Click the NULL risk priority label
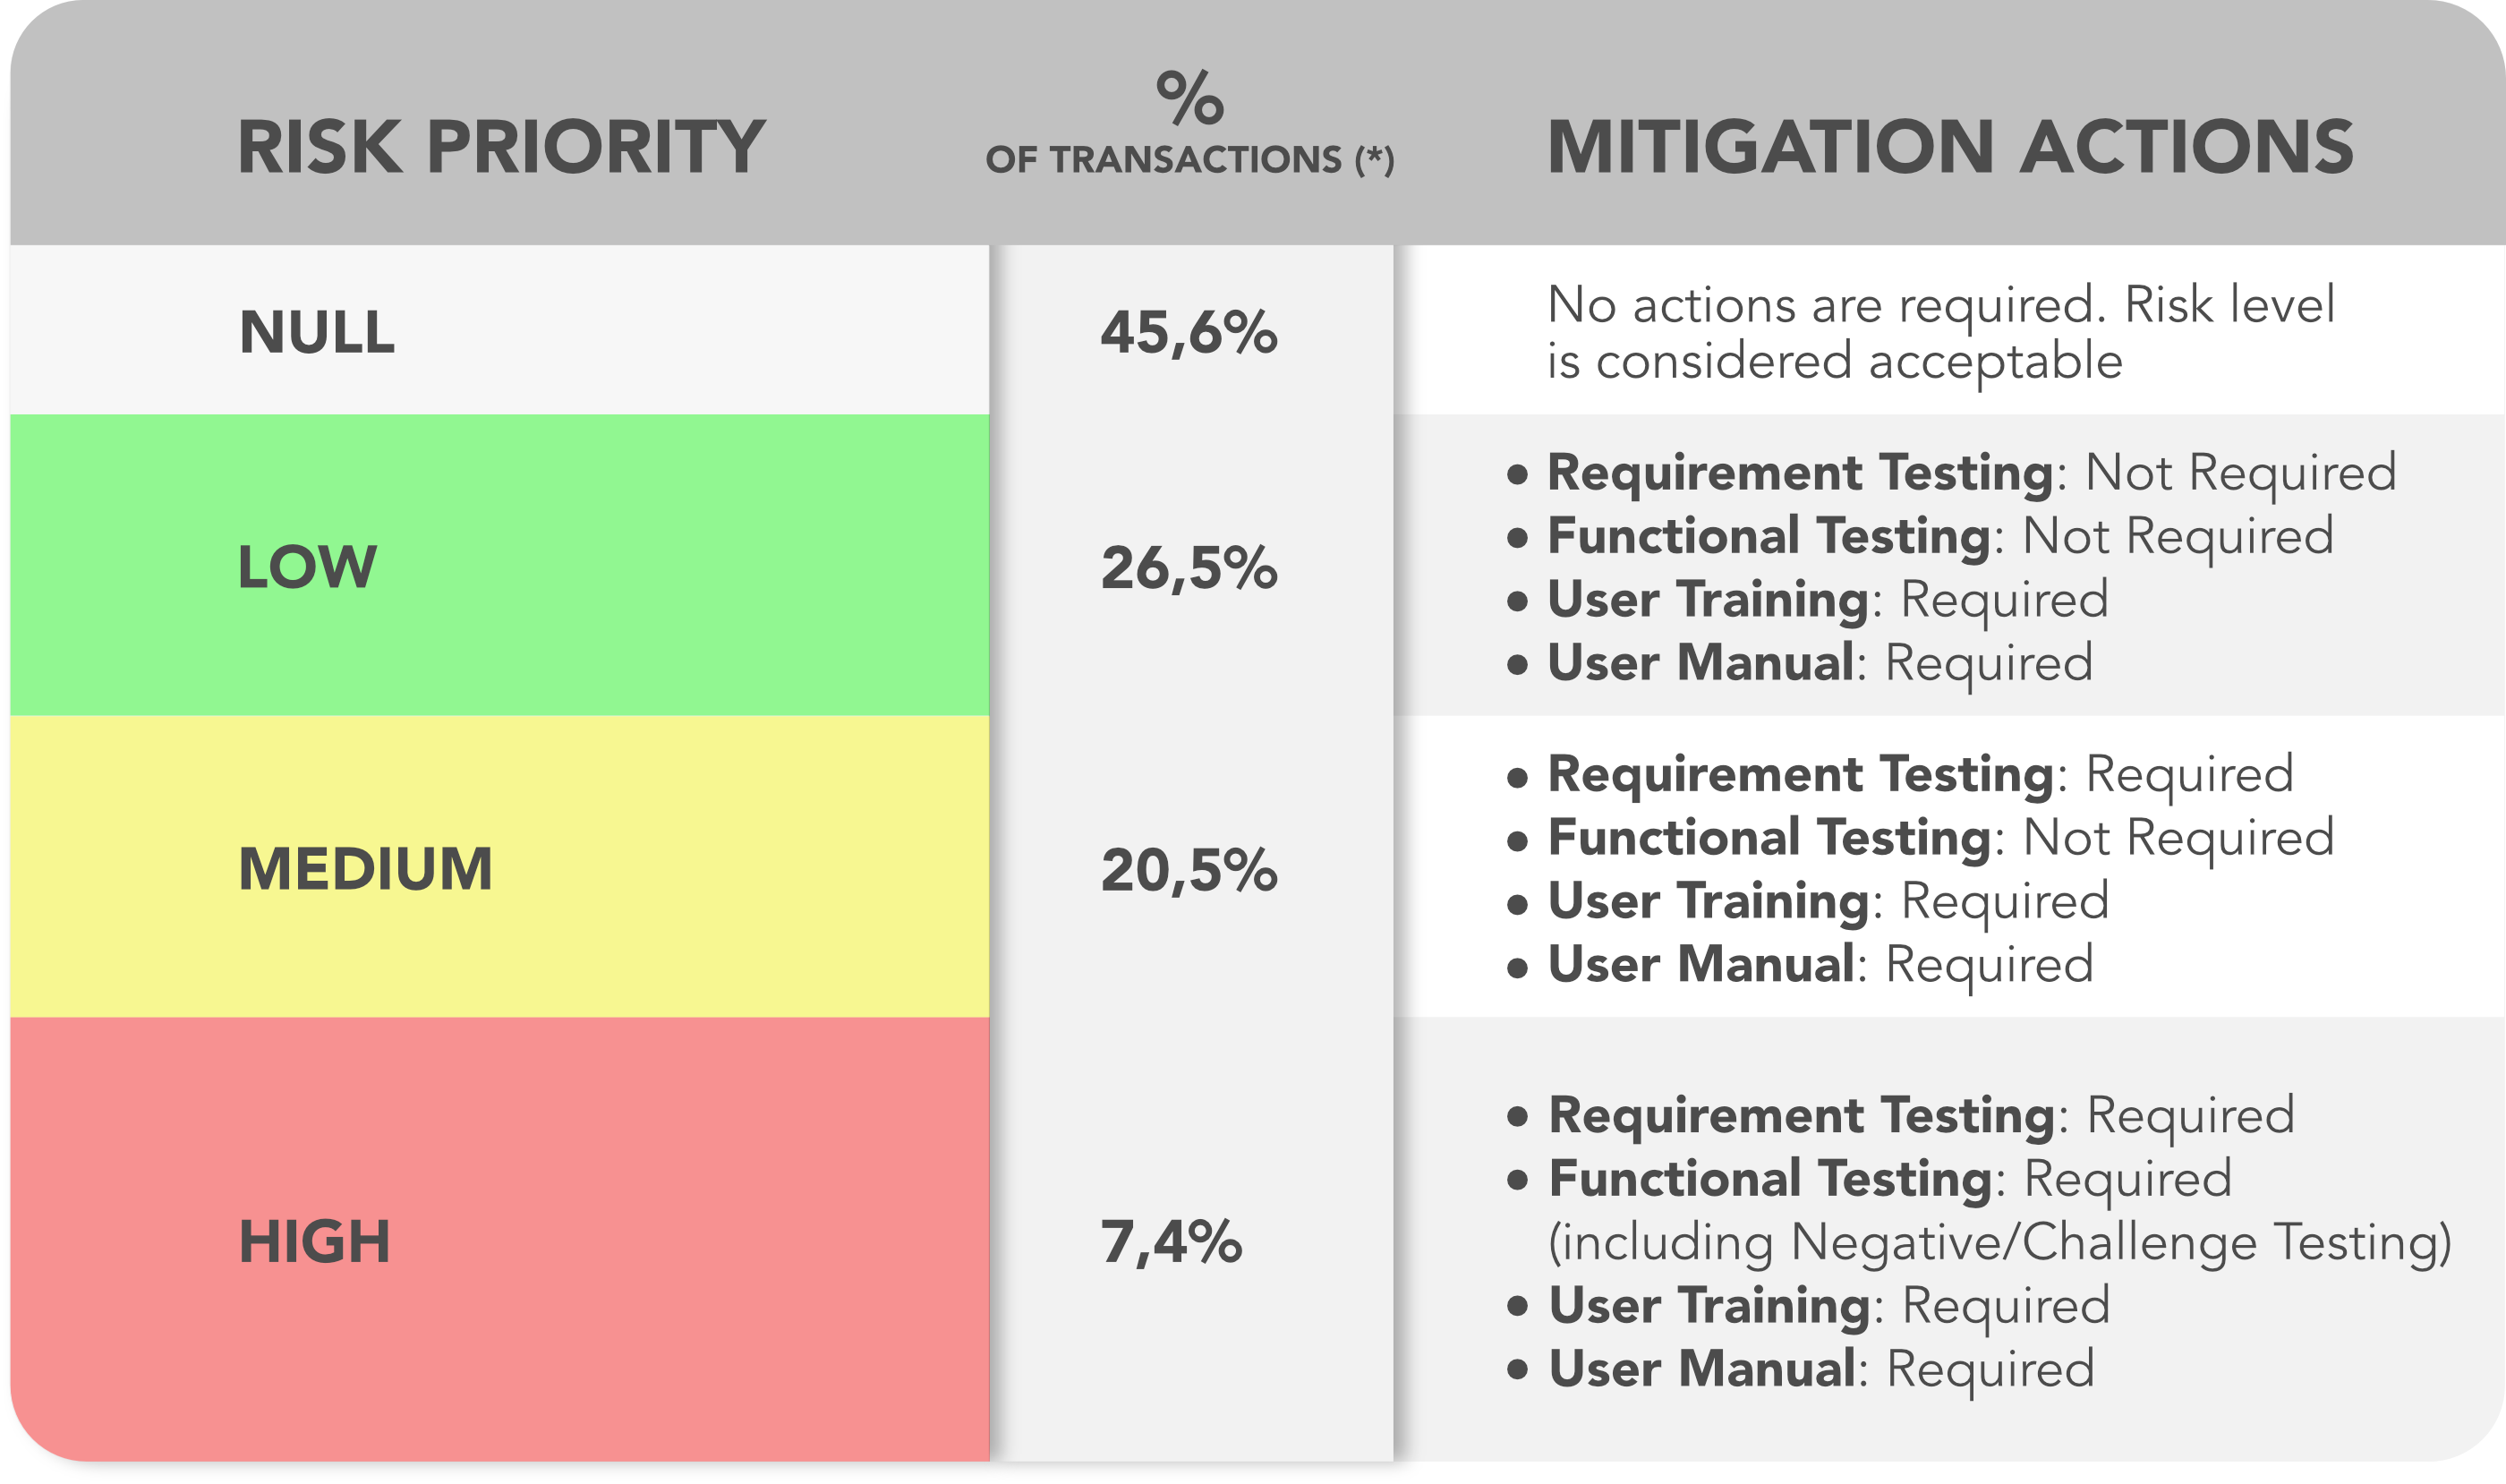This screenshot has height=1484, width=2506. pyautogui.click(x=317, y=332)
